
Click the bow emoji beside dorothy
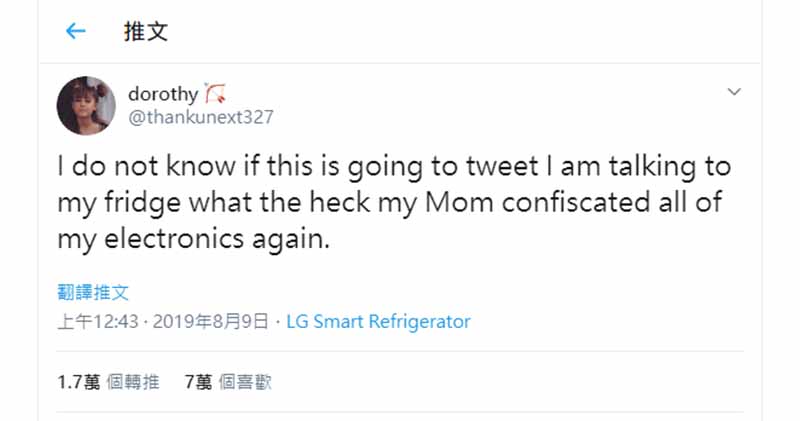point(217,94)
